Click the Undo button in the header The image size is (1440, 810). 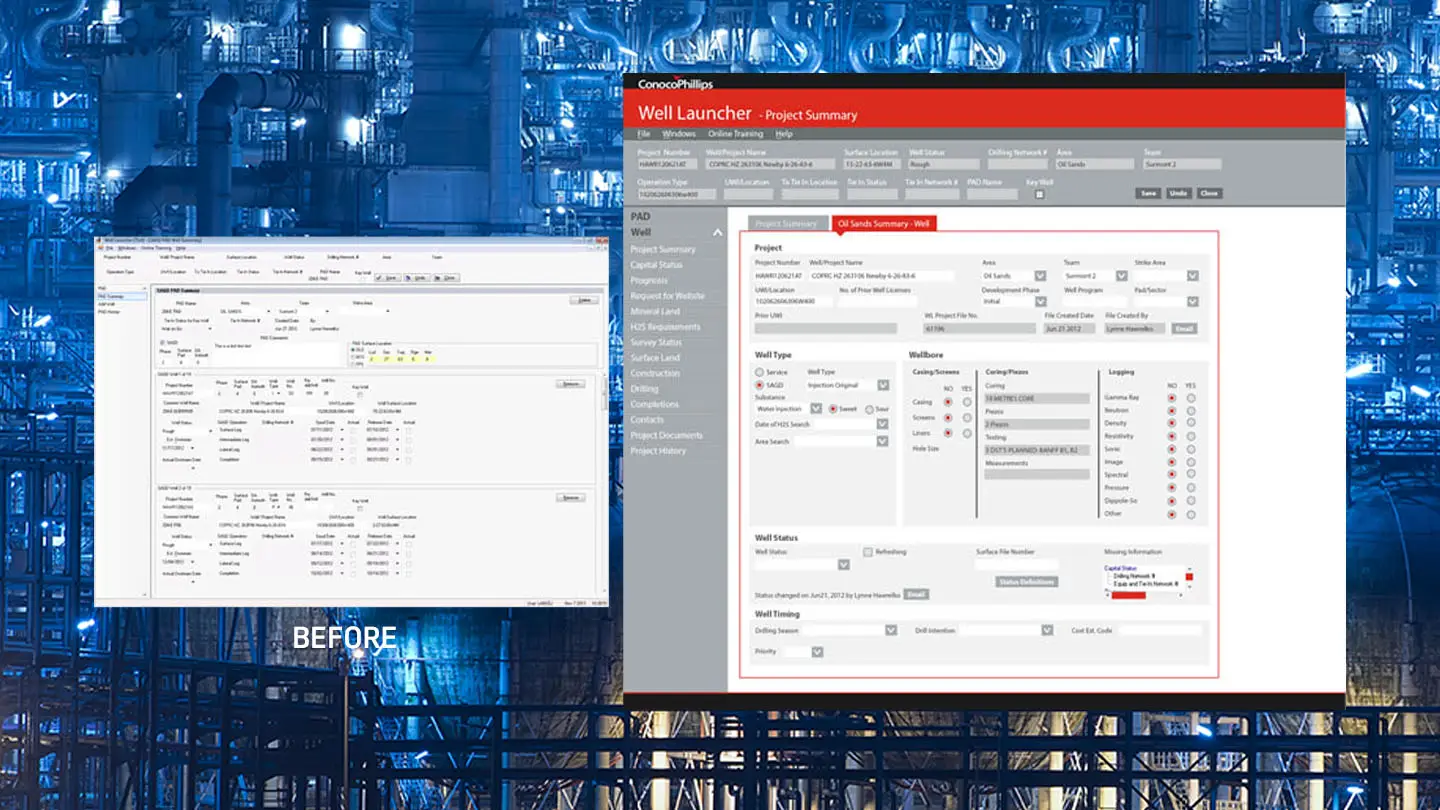1178,193
